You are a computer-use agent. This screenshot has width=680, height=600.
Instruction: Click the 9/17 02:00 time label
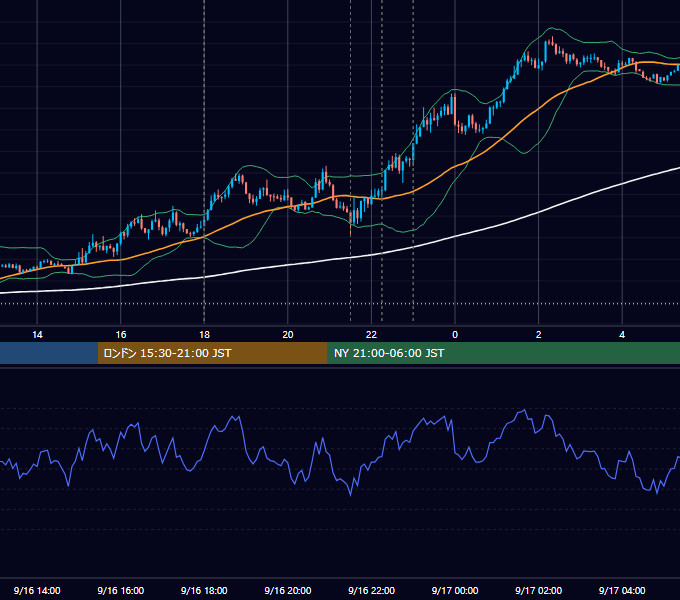(538, 590)
